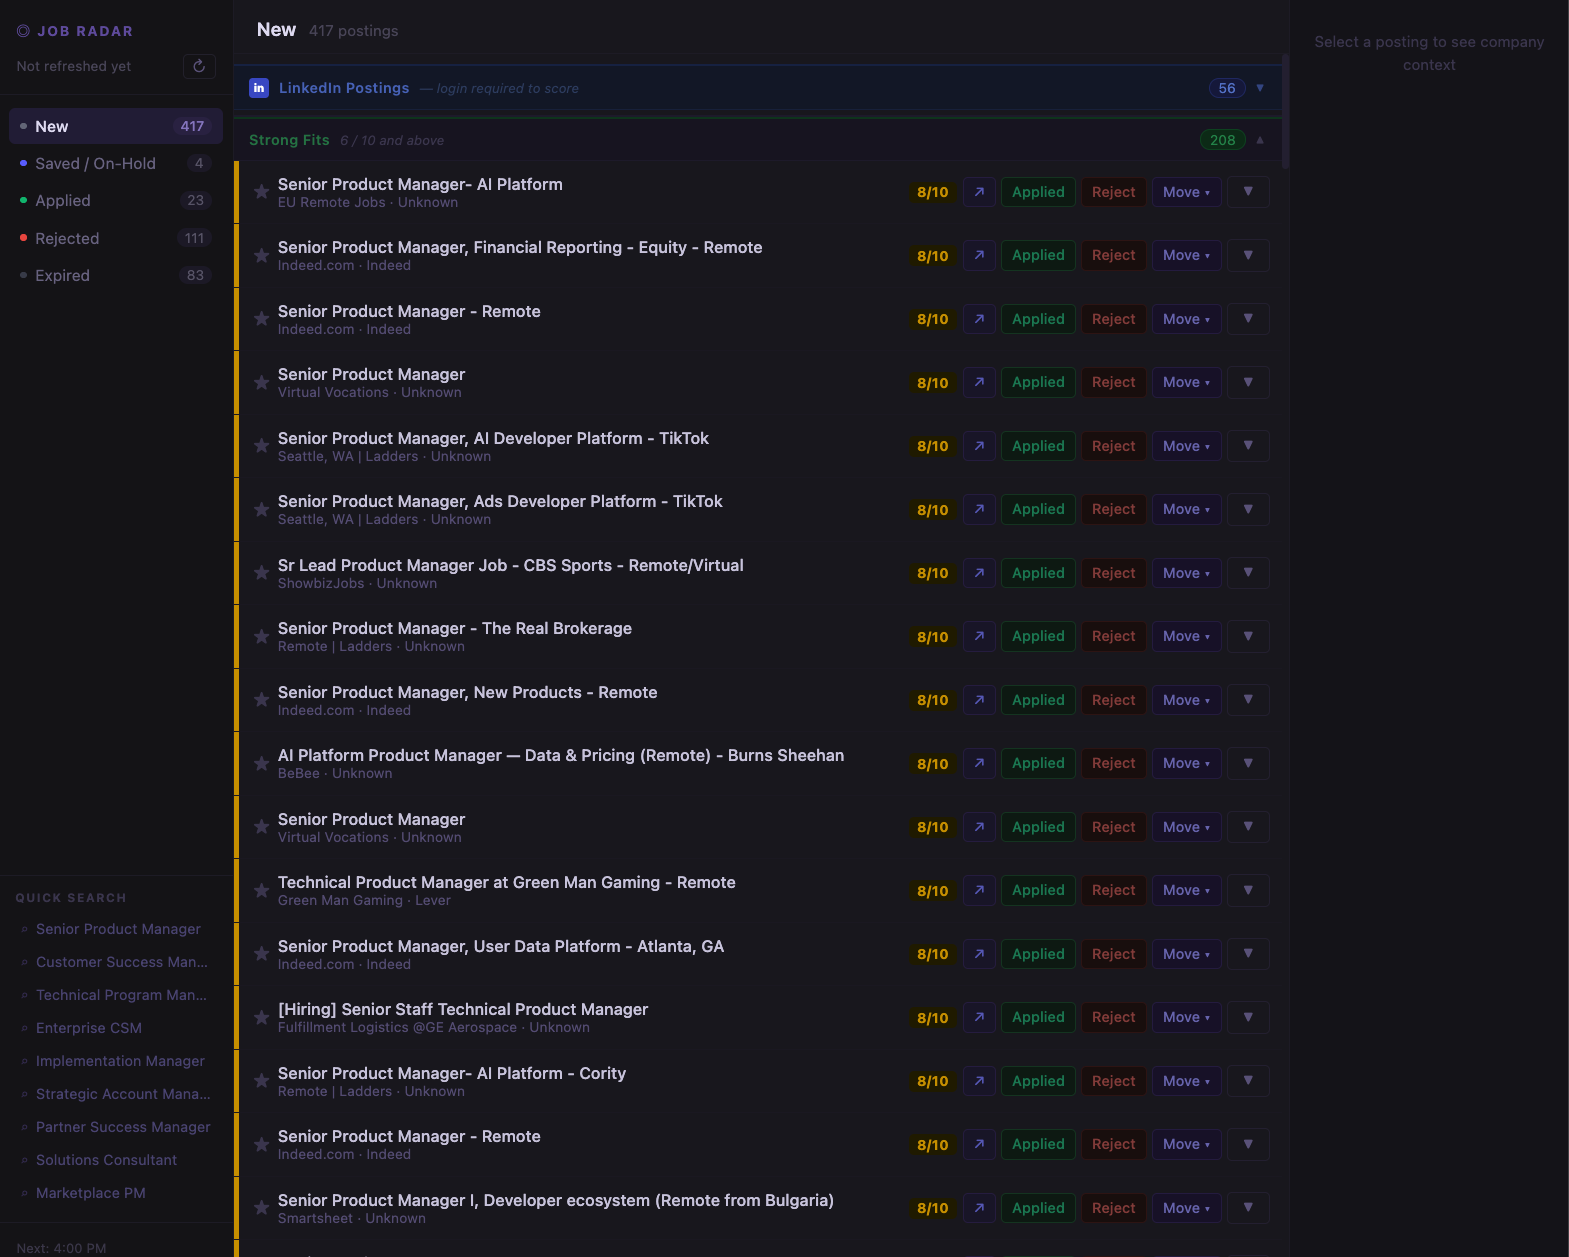The image size is (1569, 1257).
Task: Open Move dropdown for Developer ecosystem Bulgaria posting
Action: tap(1186, 1208)
